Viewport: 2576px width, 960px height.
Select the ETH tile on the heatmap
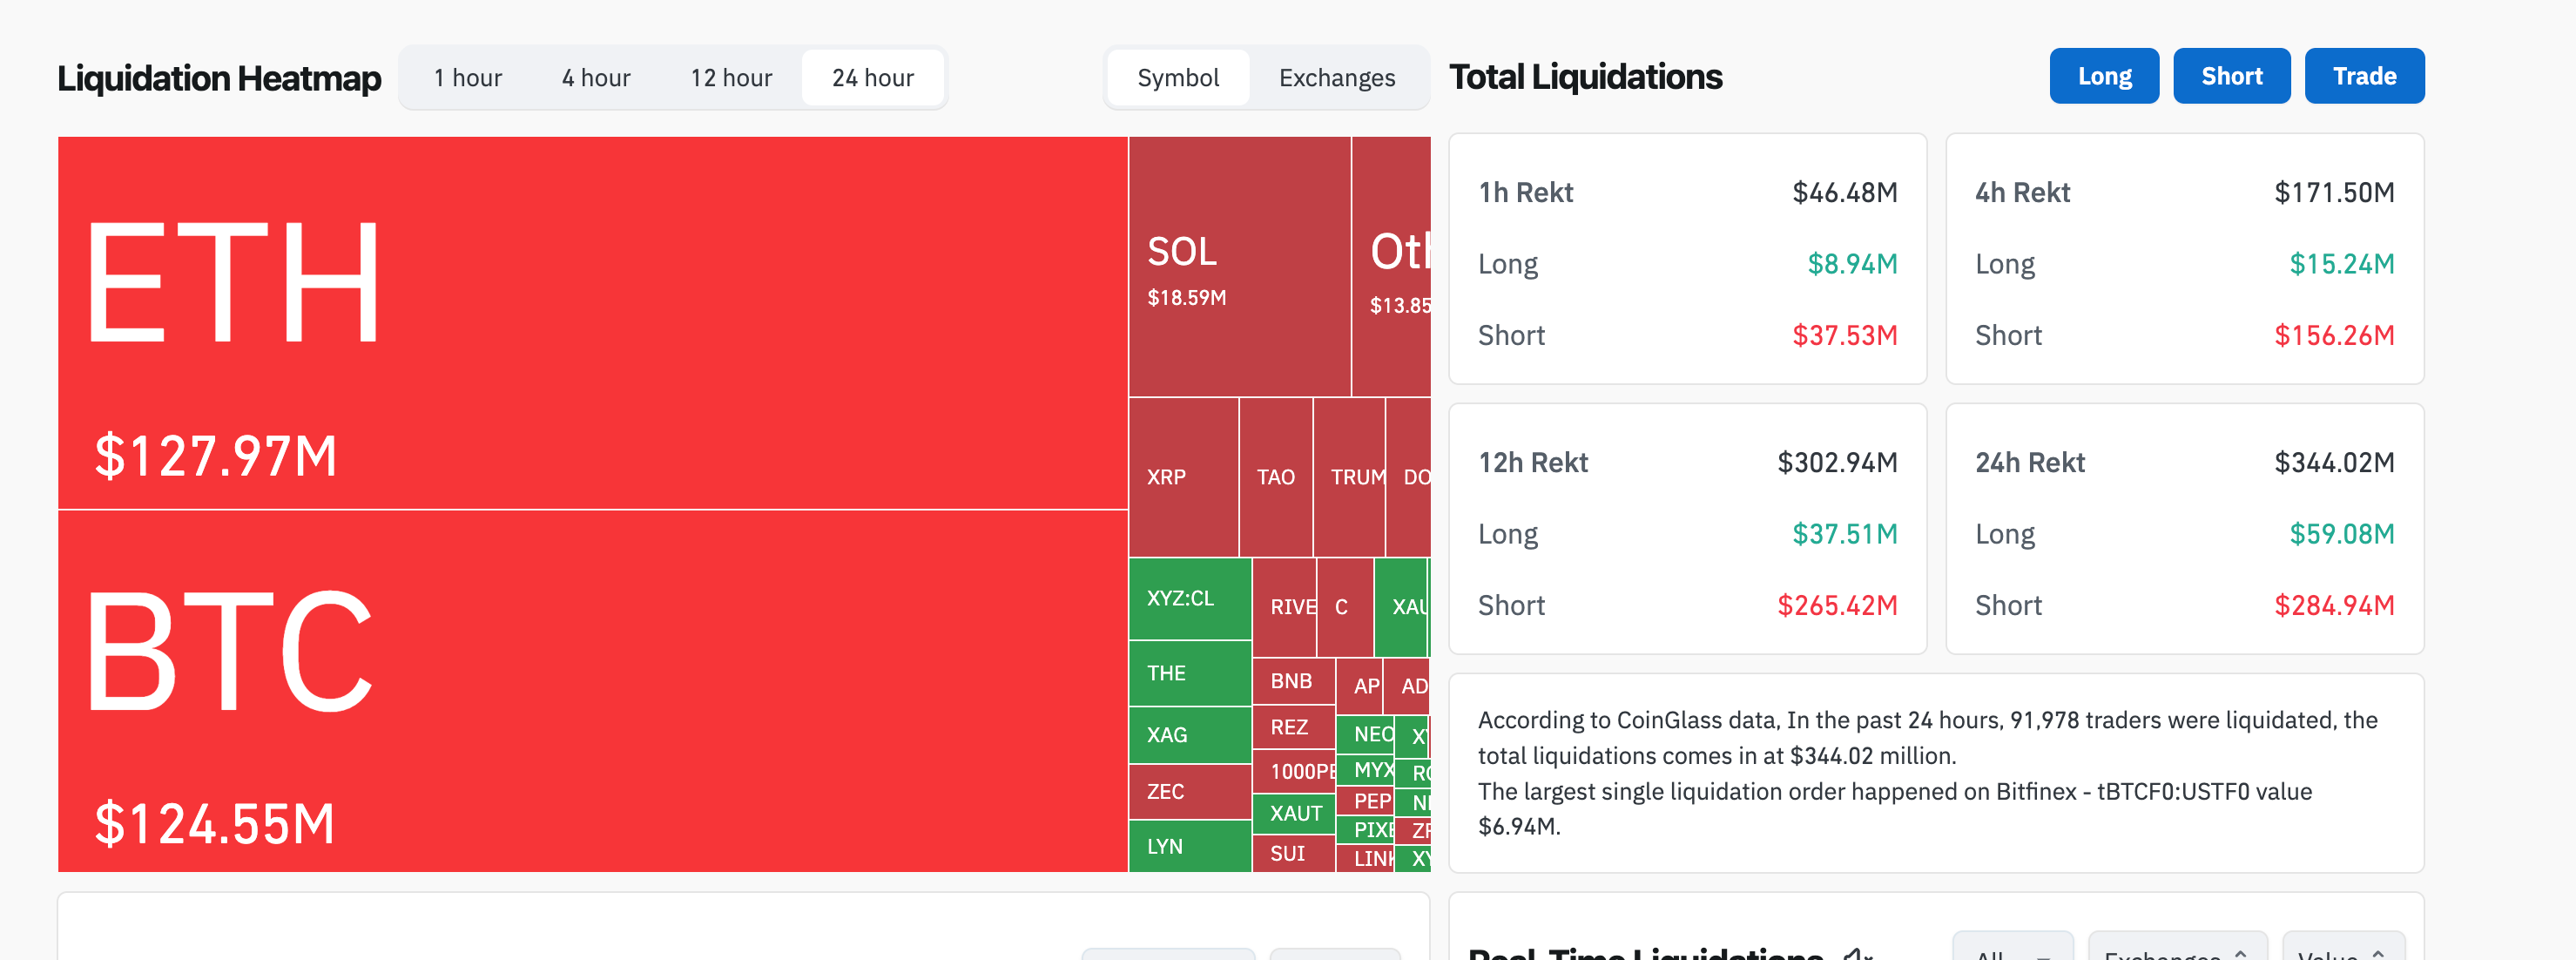590,320
